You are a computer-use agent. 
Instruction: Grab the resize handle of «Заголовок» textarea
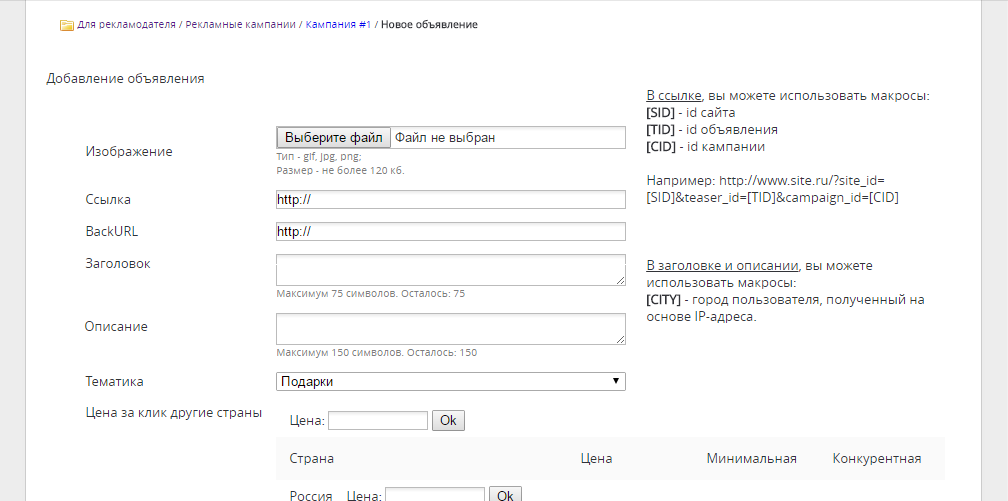click(x=620, y=281)
